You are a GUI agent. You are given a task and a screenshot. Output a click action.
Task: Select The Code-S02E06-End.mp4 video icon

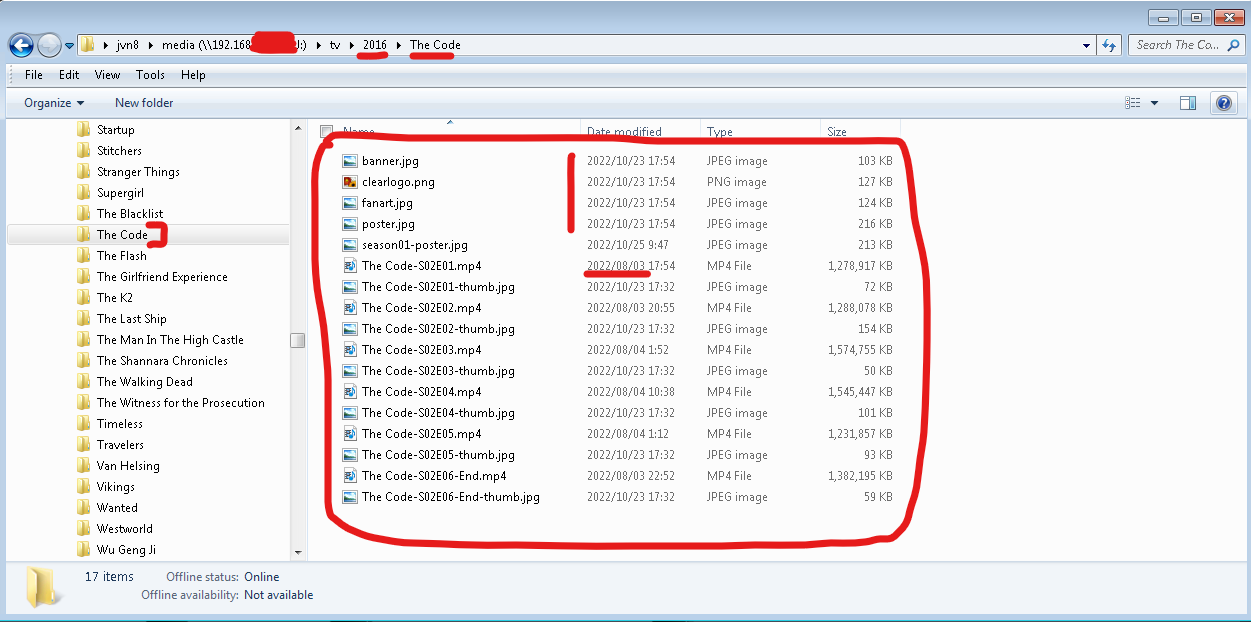click(350, 476)
